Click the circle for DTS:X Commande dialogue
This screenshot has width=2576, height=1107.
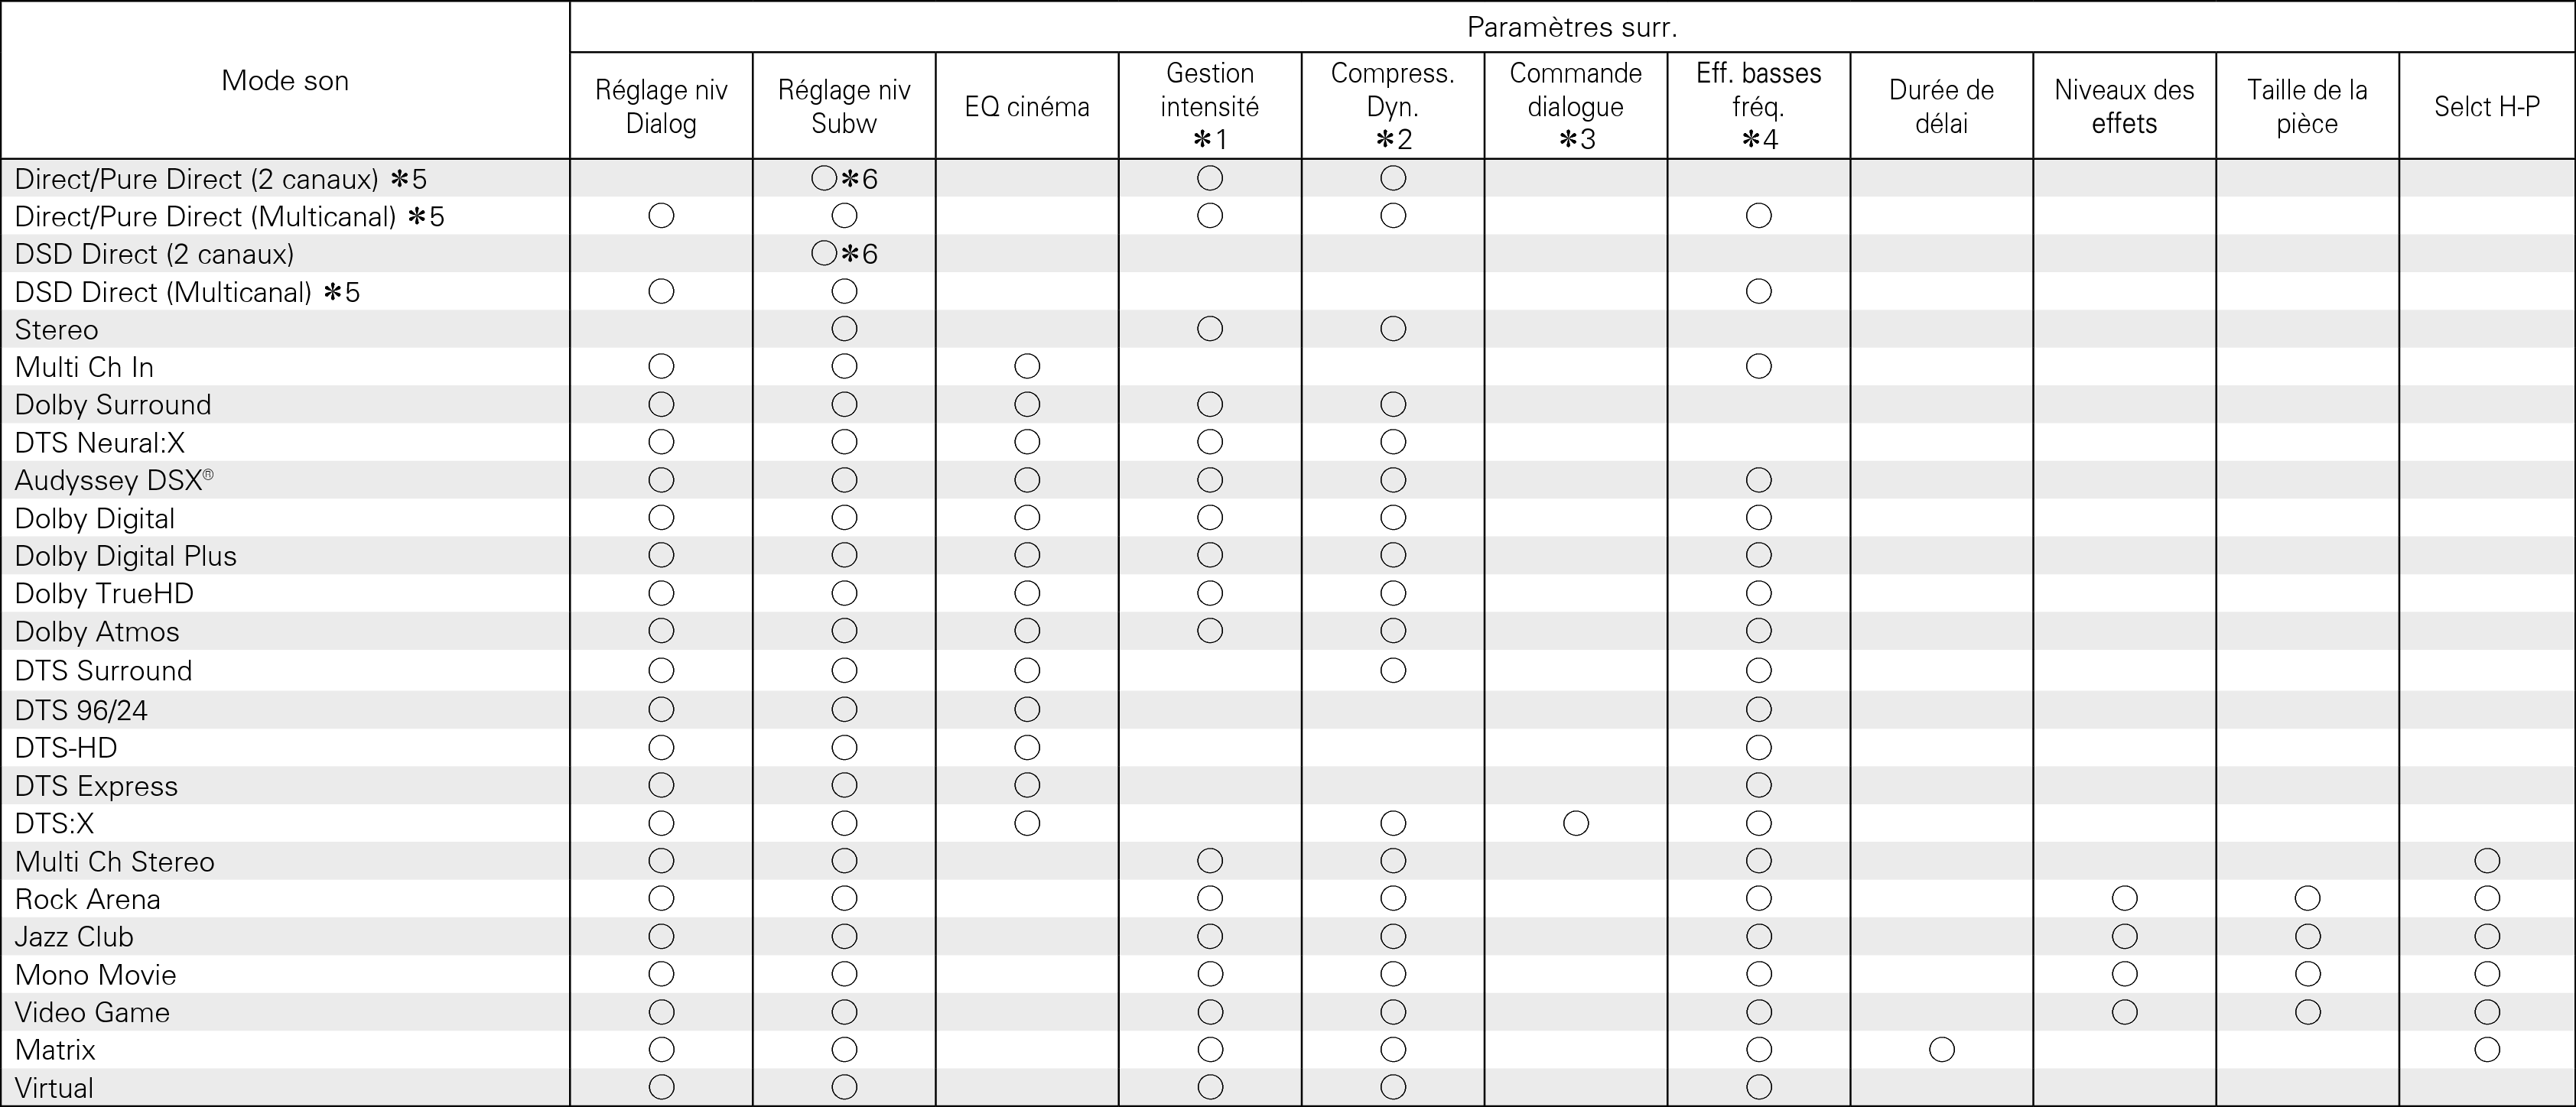[x=1575, y=823]
